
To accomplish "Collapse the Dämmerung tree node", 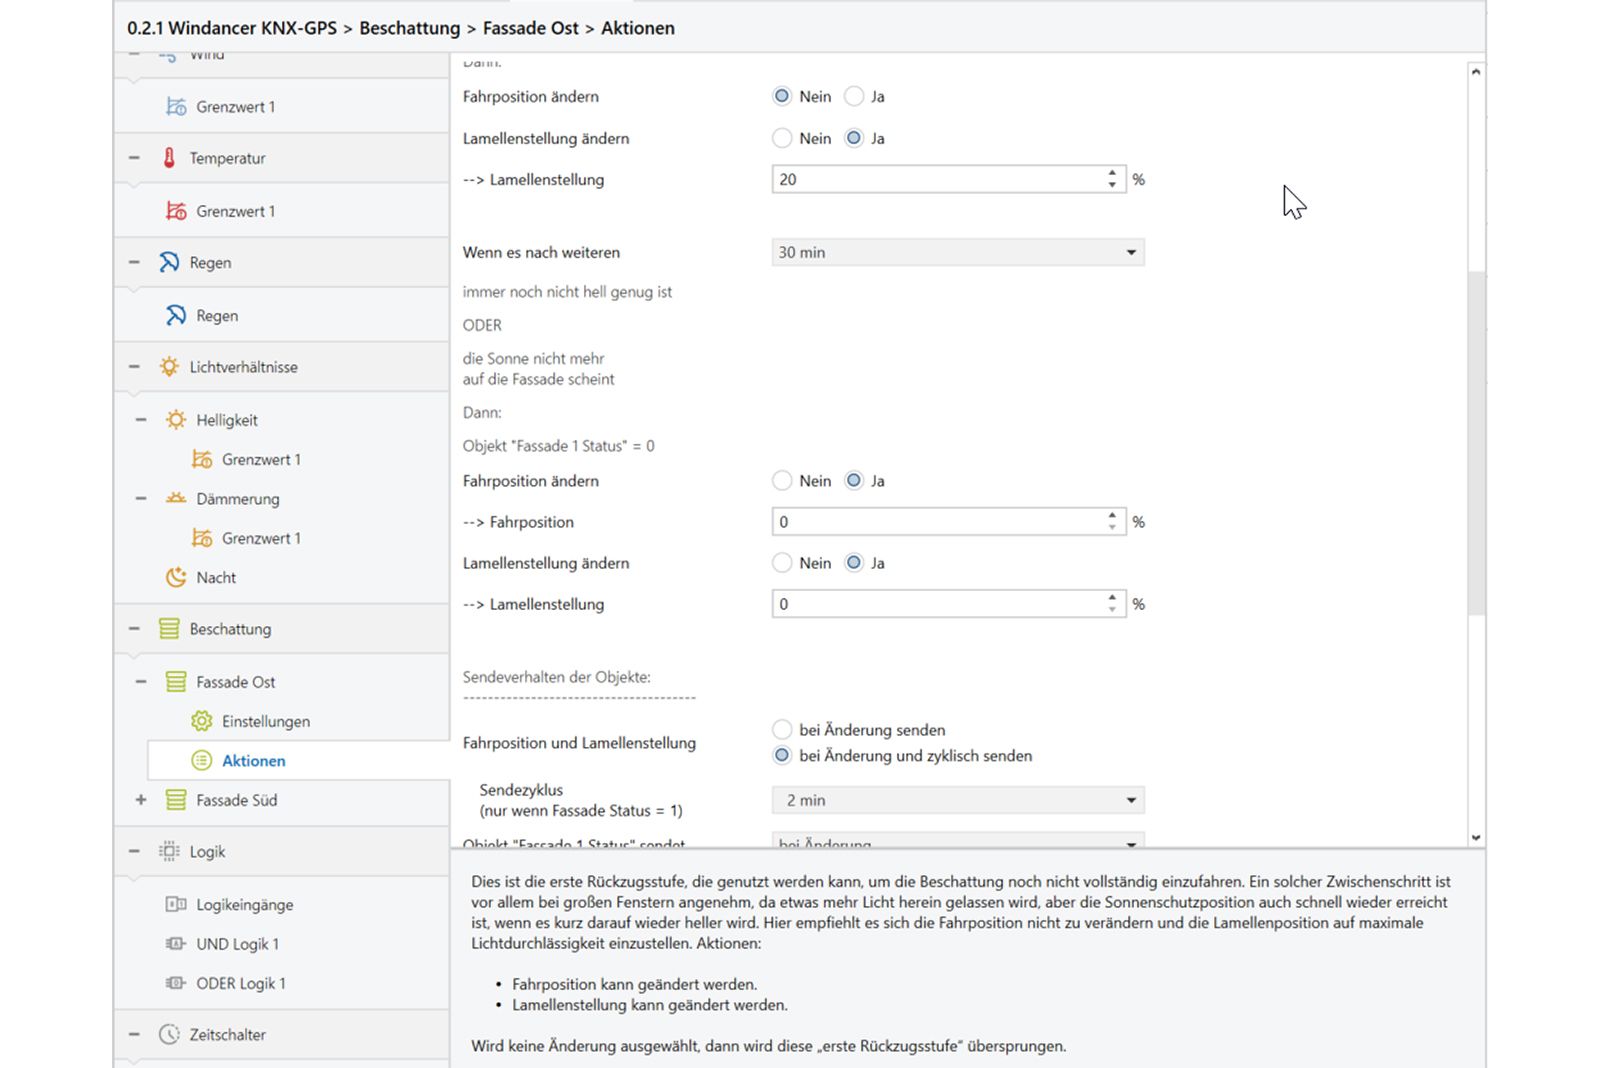I will 141,498.
